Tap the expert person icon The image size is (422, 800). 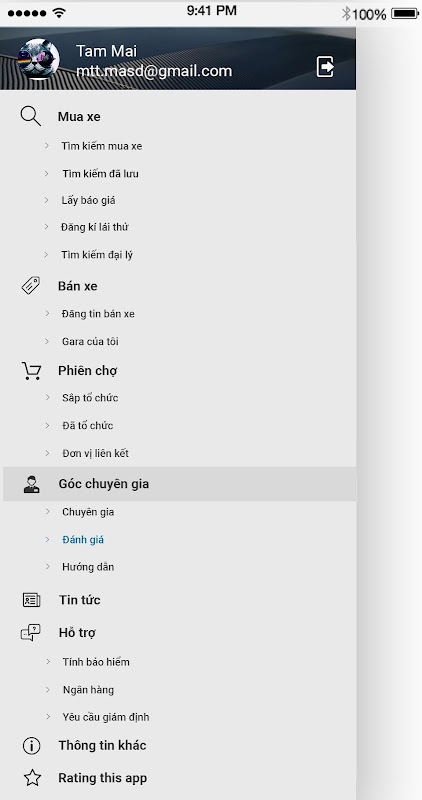tap(31, 484)
